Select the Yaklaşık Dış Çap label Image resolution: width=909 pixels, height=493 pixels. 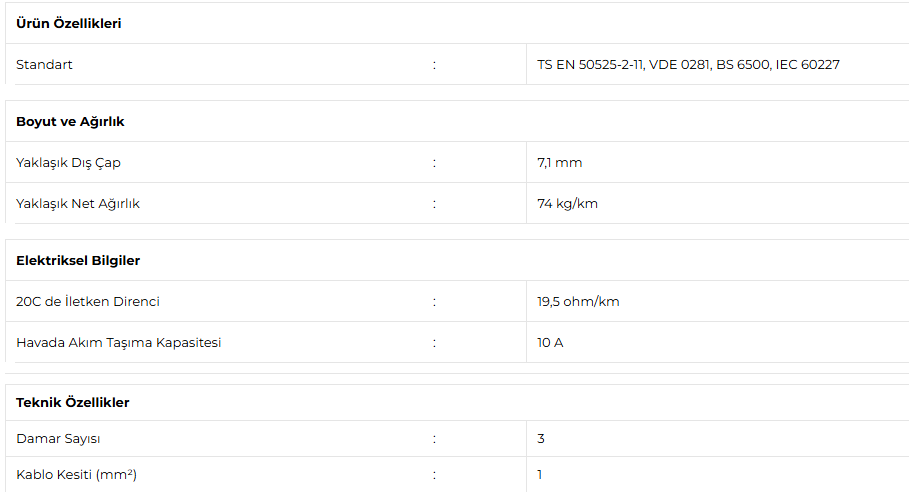coord(68,163)
